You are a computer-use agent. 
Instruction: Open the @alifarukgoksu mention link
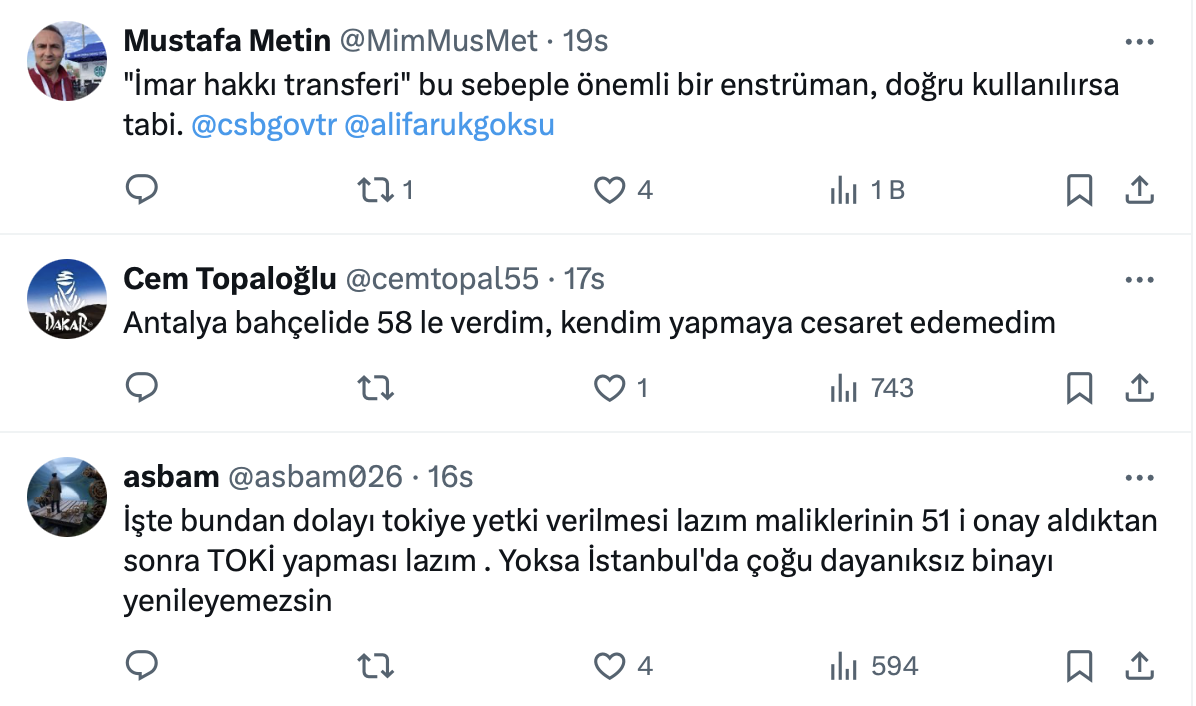(x=449, y=126)
